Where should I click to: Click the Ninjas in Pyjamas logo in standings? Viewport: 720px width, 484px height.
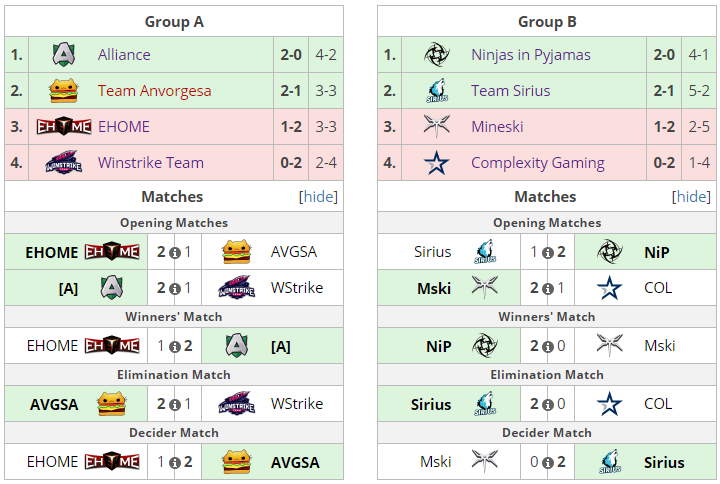[x=437, y=55]
